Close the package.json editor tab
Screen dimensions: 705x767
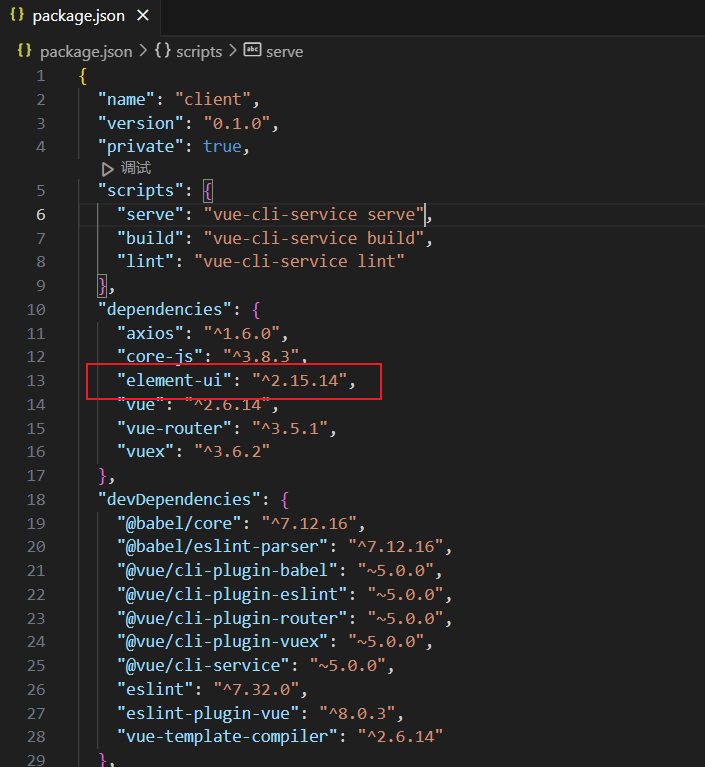tap(142, 17)
